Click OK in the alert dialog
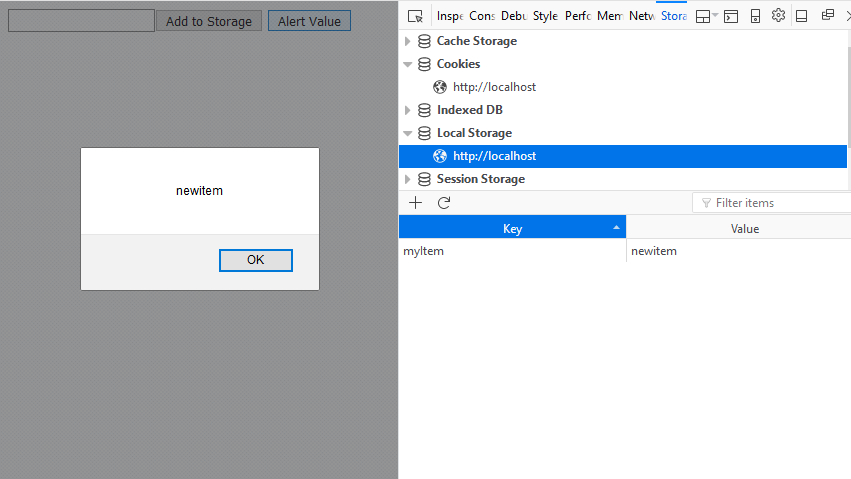 [x=256, y=260]
